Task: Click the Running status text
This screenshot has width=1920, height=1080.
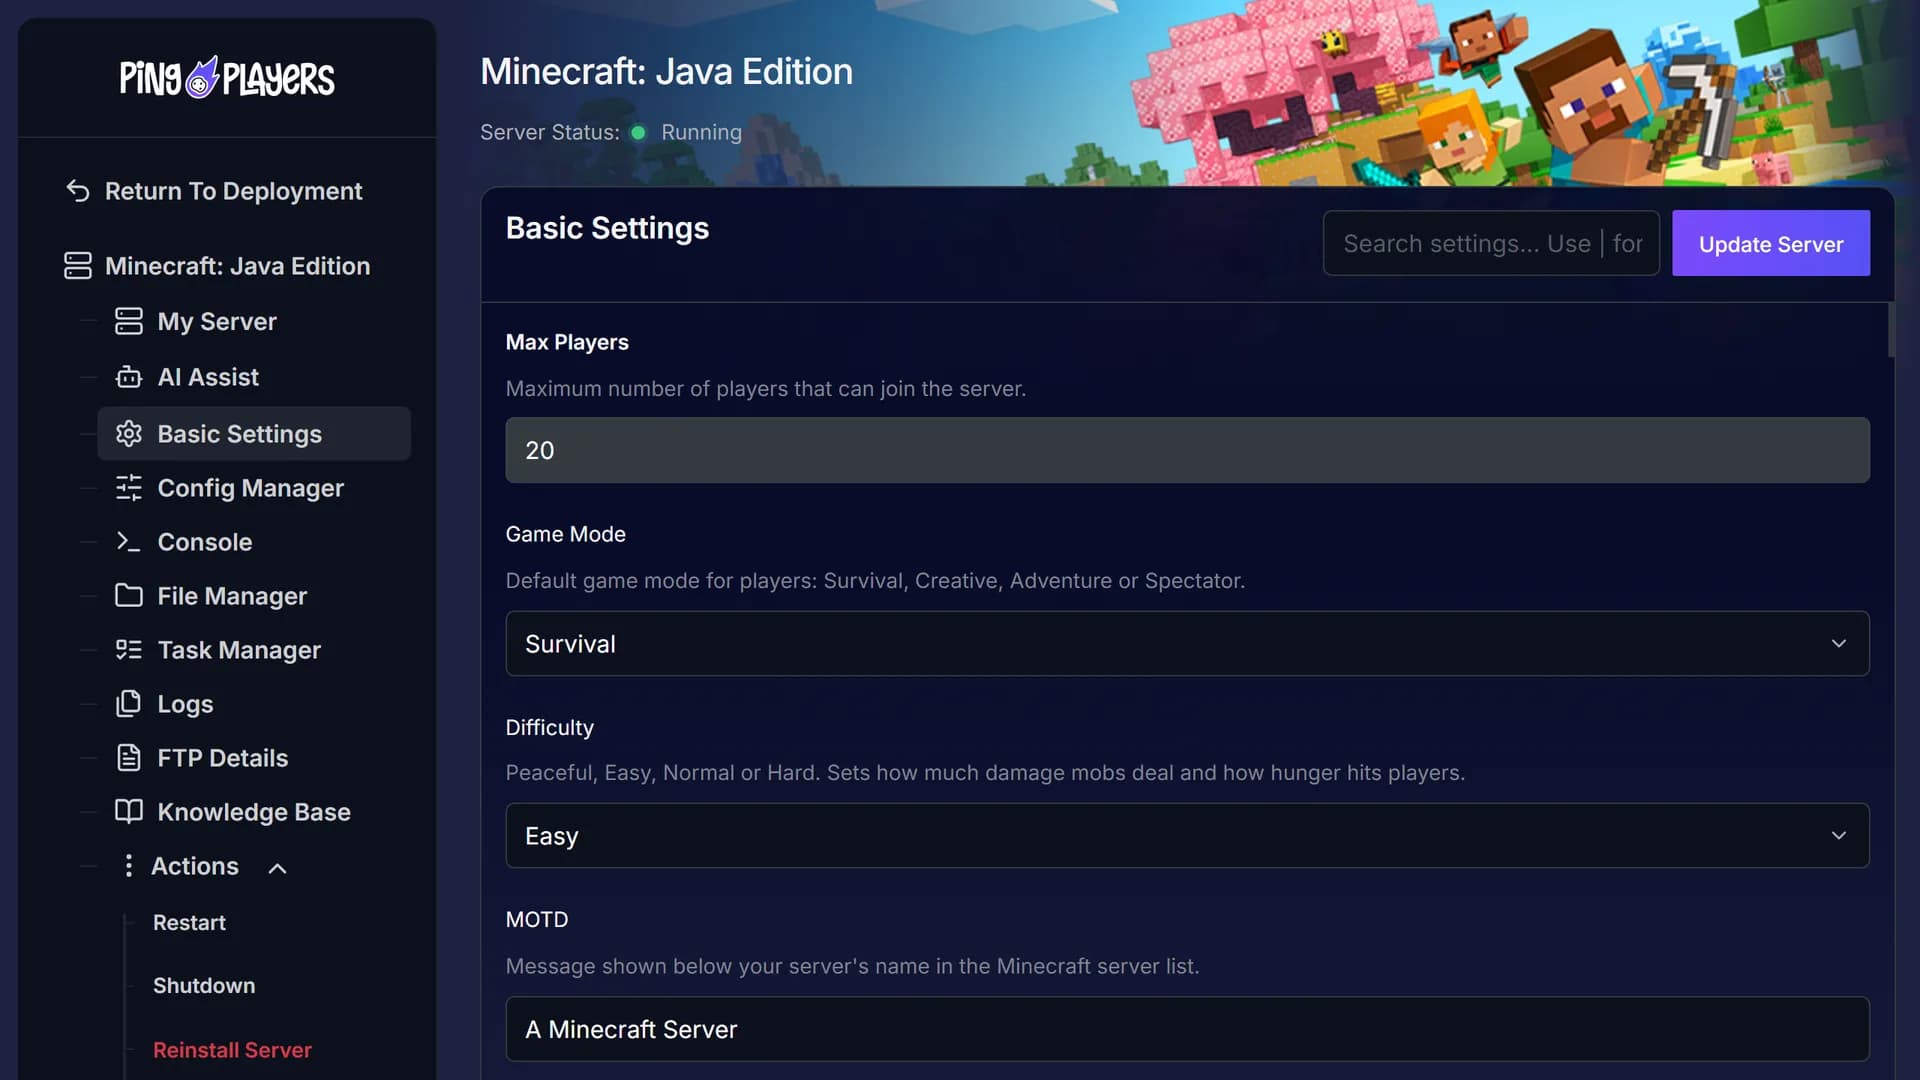Action: point(701,132)
